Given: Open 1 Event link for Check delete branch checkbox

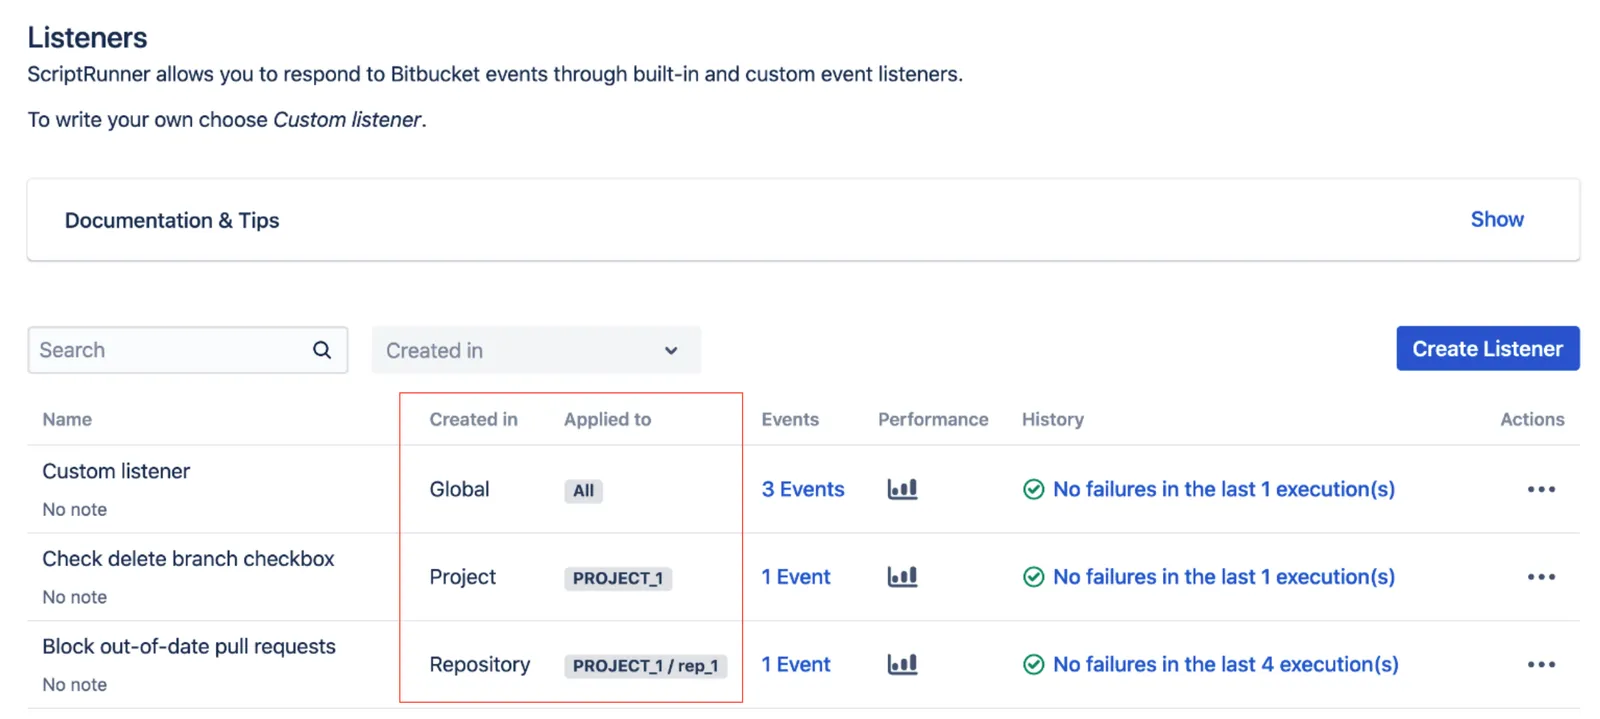Looking at the screenshot, I should pos(796,577).
